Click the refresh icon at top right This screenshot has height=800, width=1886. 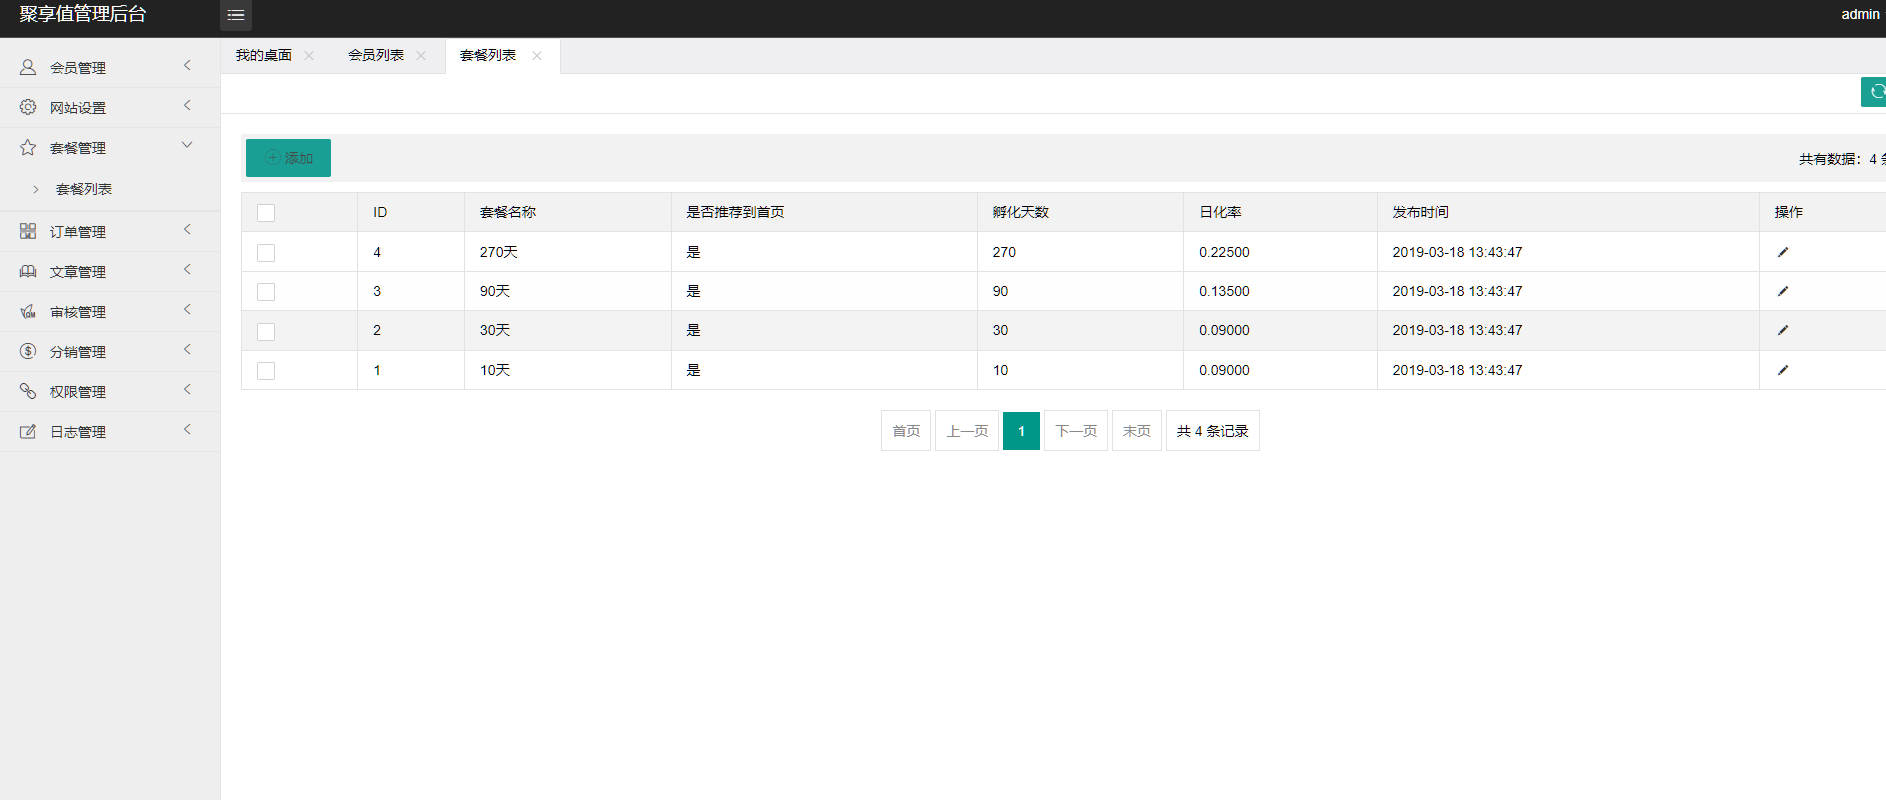1875,92
